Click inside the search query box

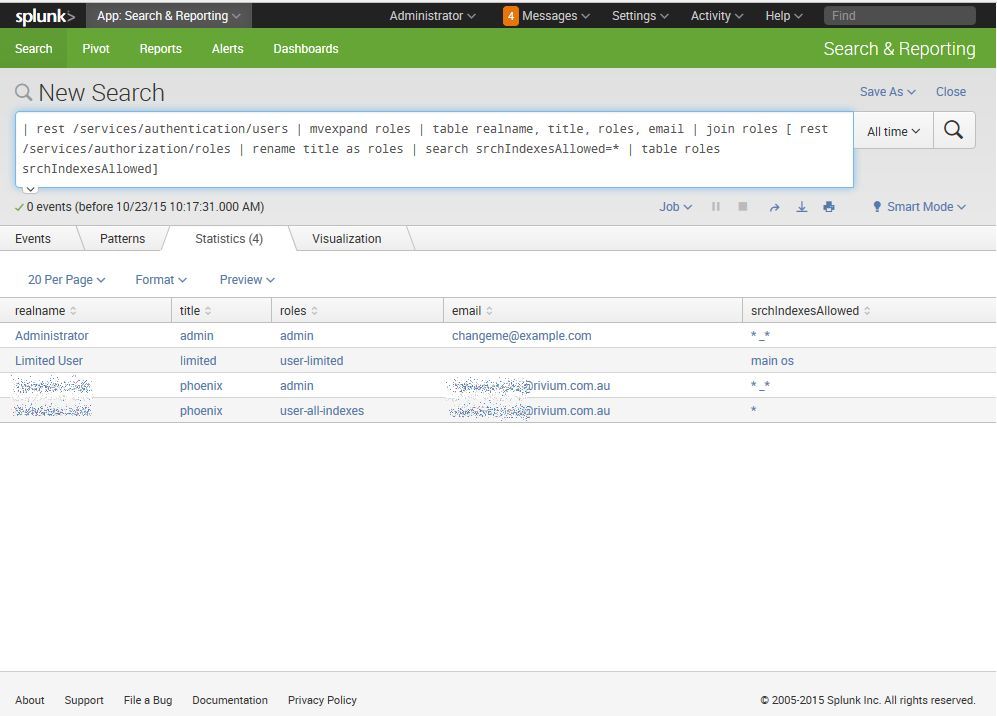pos(434,149)
